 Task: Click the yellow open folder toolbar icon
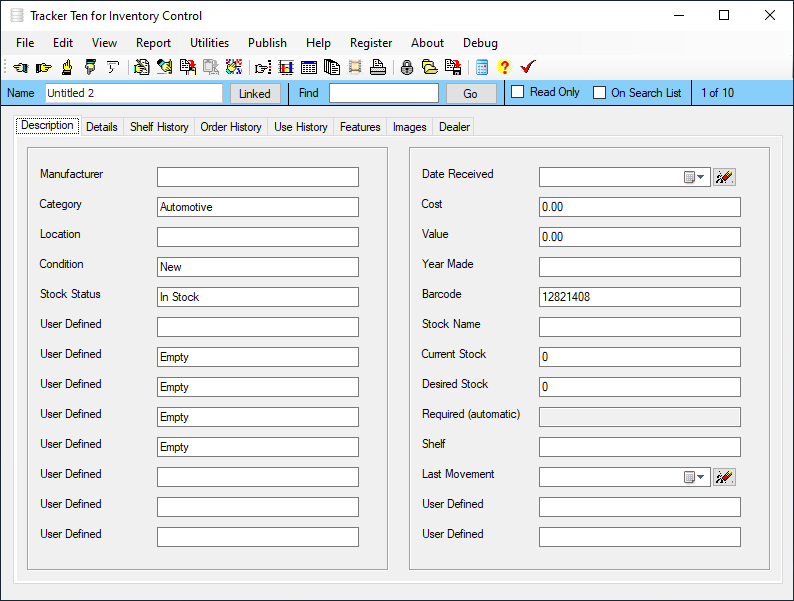429,67
